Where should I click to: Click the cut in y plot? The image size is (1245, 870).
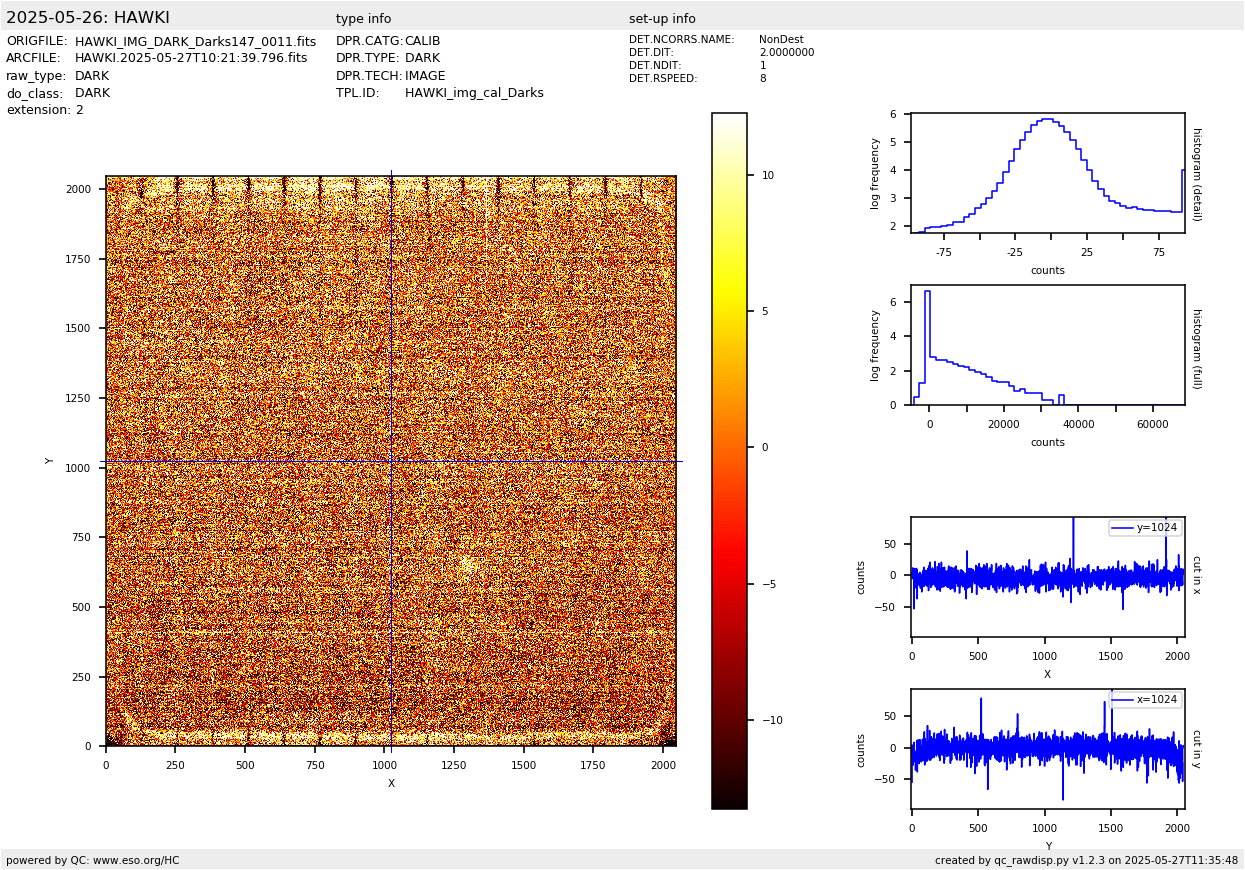[1047, 748]
